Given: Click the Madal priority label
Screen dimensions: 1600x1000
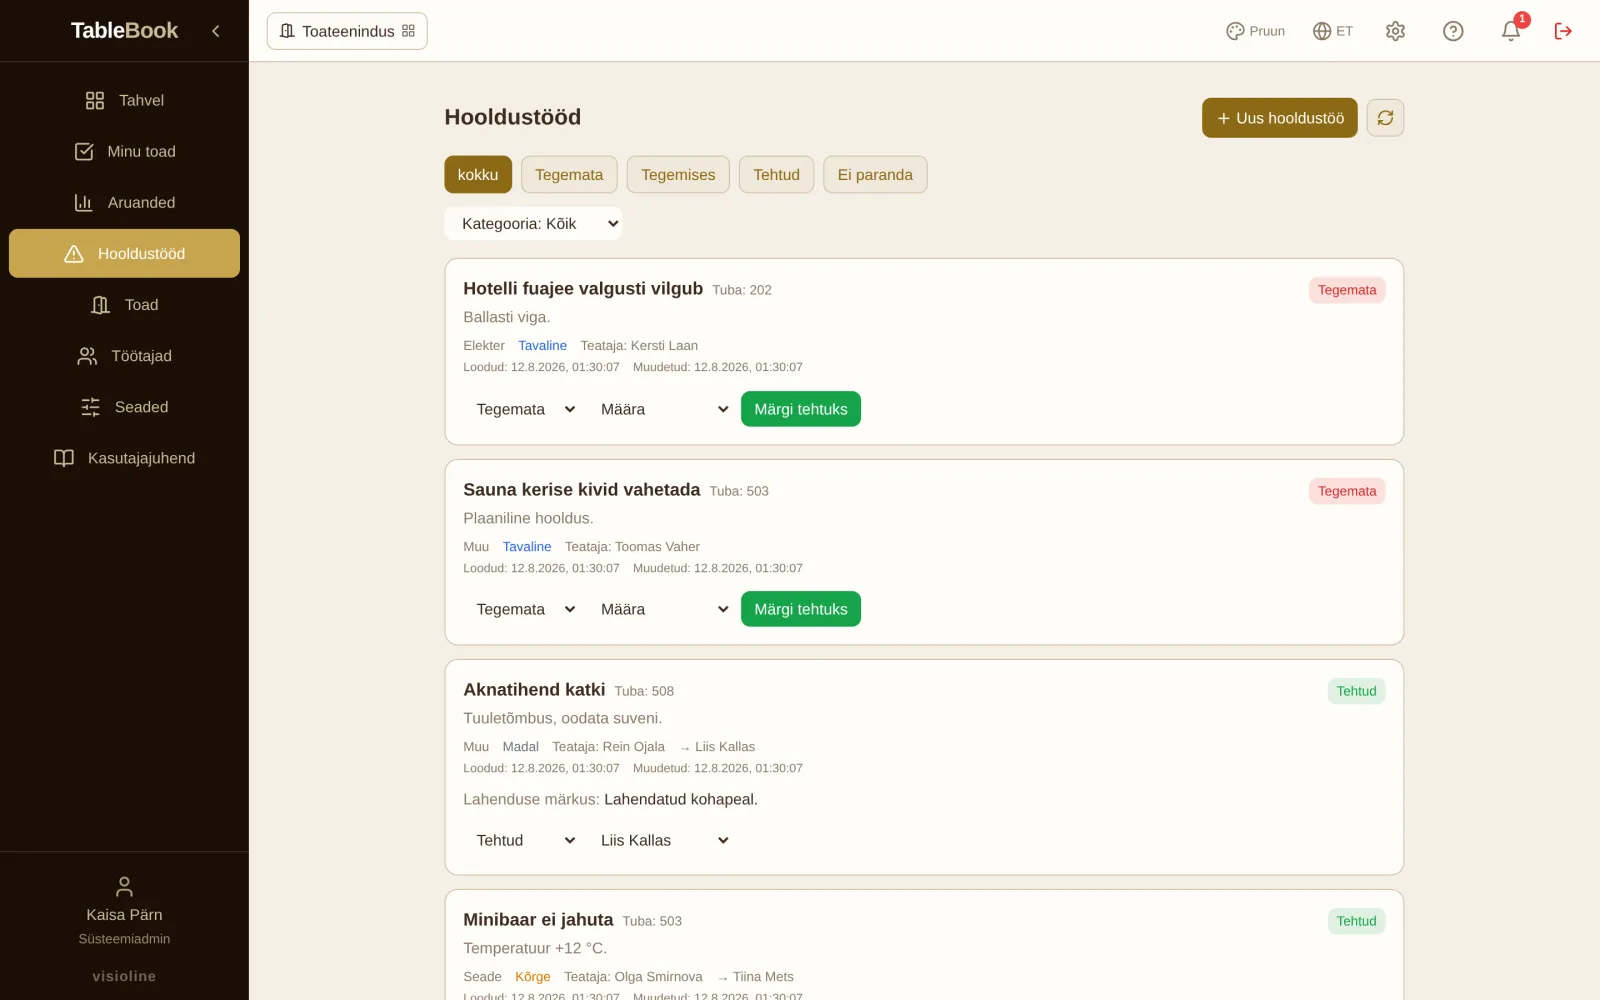Looking at the screenshot, I should click(521, 747).
